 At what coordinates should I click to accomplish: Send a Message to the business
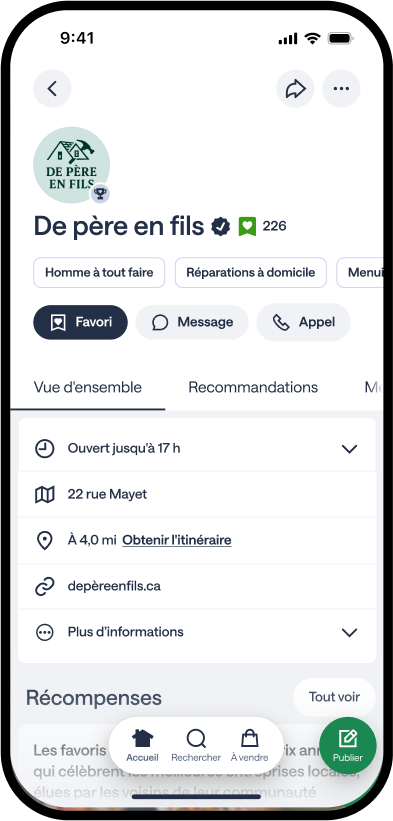click(192, 322)
